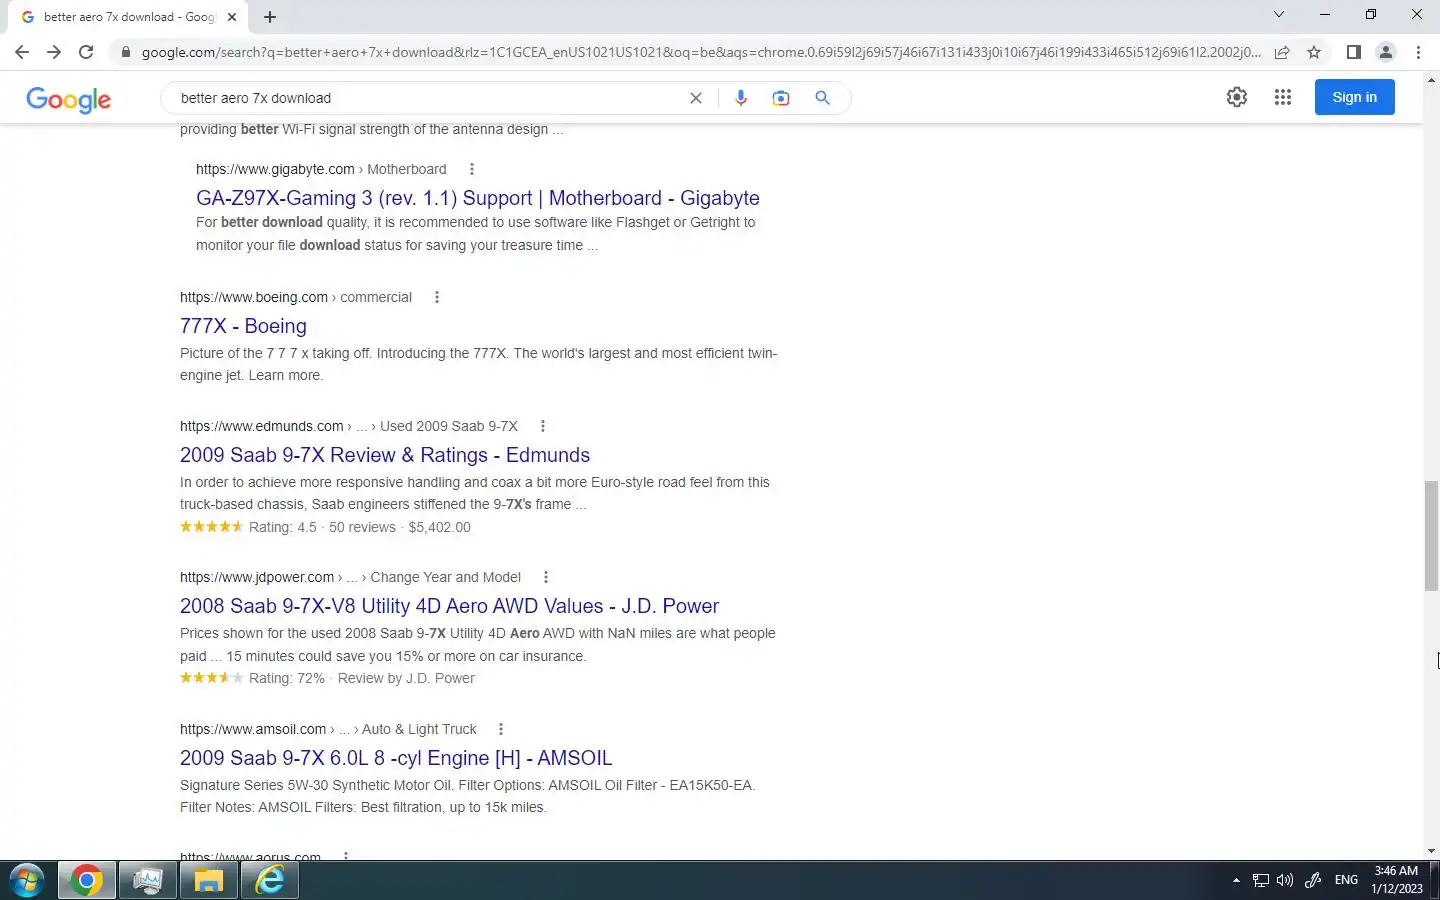The image size is (1440, 900).
Task: Open the Chrome profile icon
Action: [1386, 52]
